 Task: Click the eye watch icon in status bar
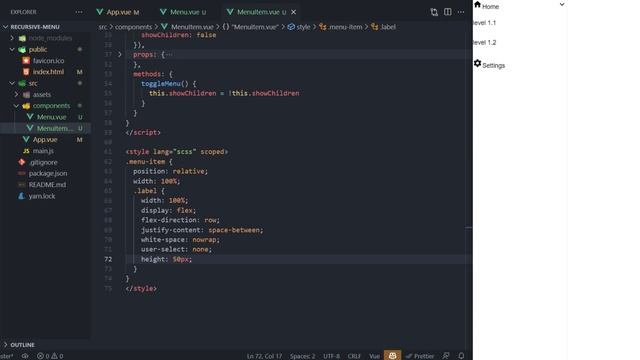coord(25,356)
